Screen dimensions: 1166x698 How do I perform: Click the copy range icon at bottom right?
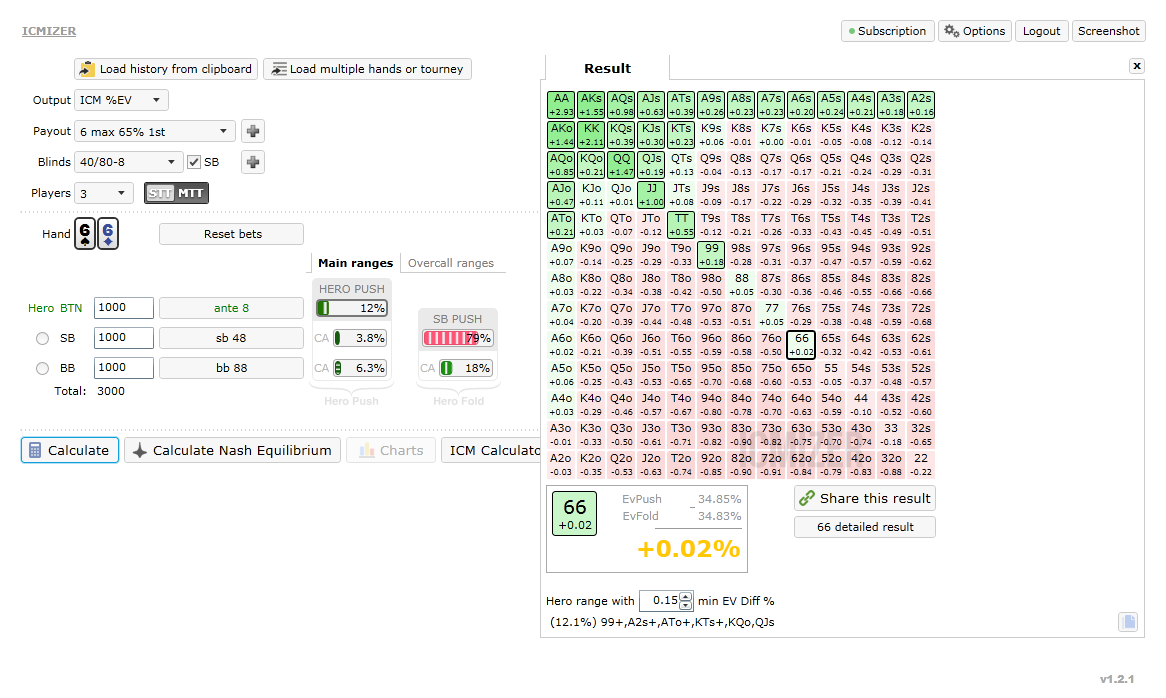click(x=1128, y=622)
